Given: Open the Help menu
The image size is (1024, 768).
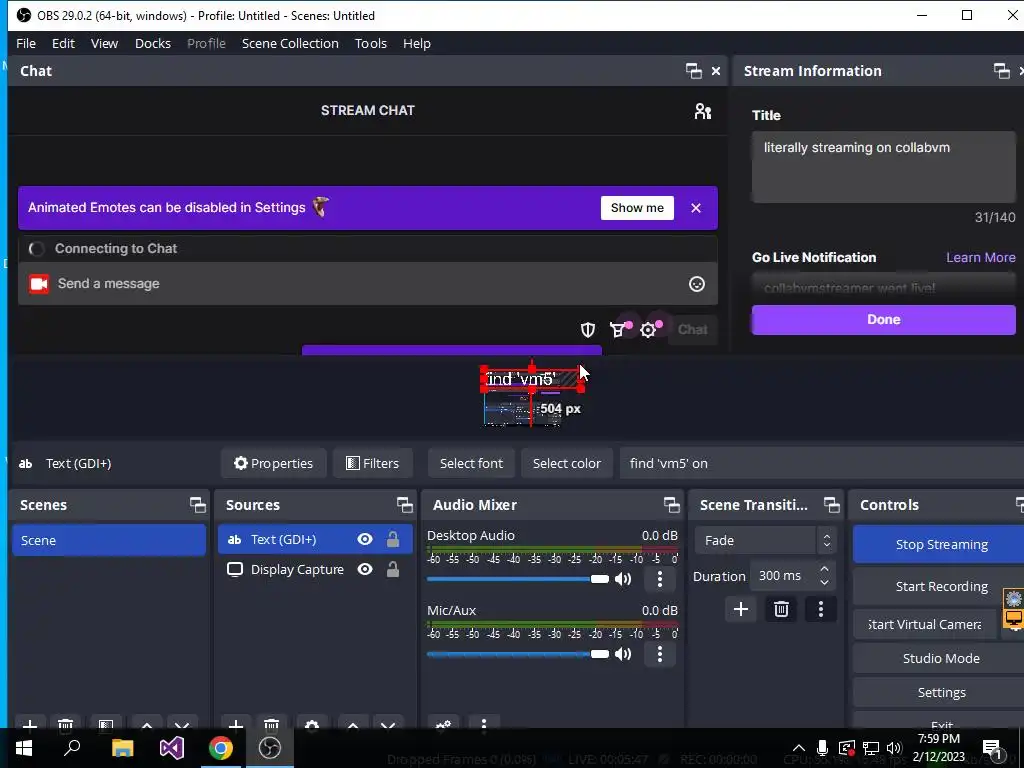Looking at the screenshot, I should point(417,44).
